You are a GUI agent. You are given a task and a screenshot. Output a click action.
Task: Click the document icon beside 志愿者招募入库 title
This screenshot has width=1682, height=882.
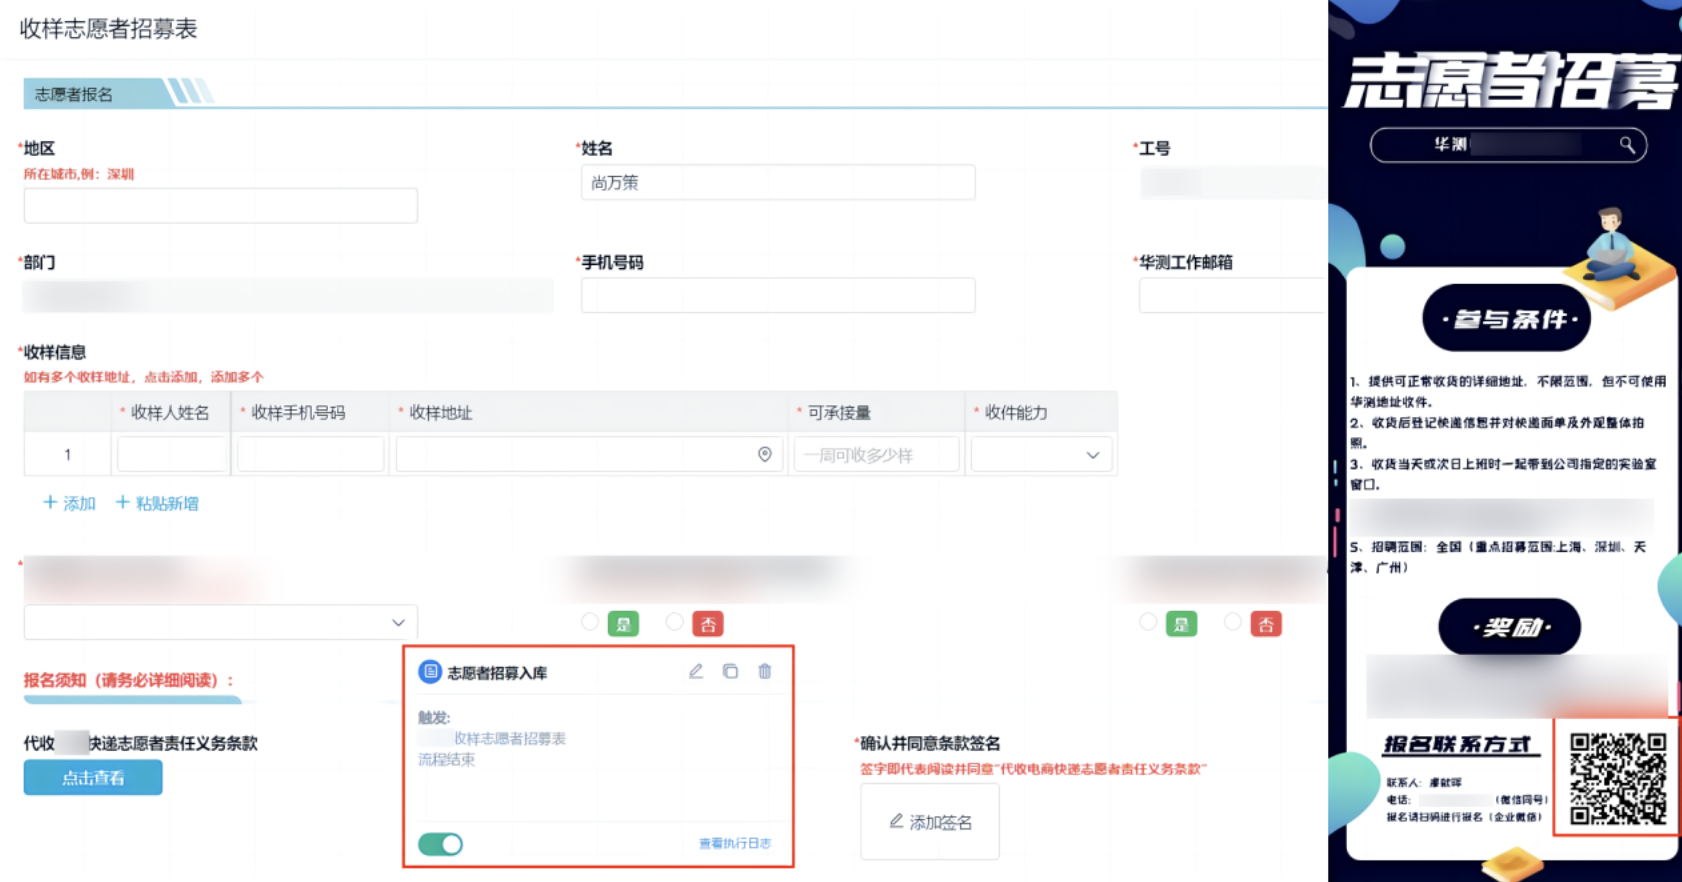[430, 672]
